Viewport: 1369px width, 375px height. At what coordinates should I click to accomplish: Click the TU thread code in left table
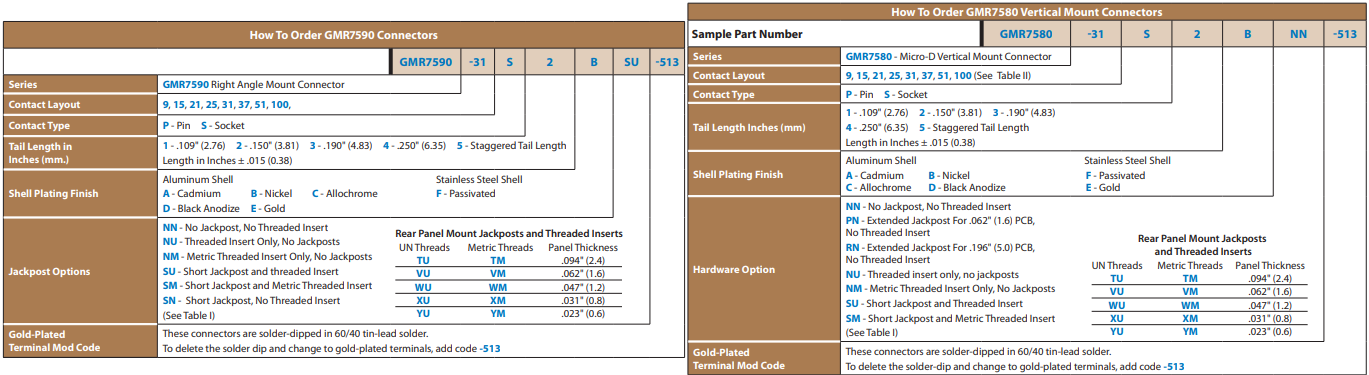423,260
